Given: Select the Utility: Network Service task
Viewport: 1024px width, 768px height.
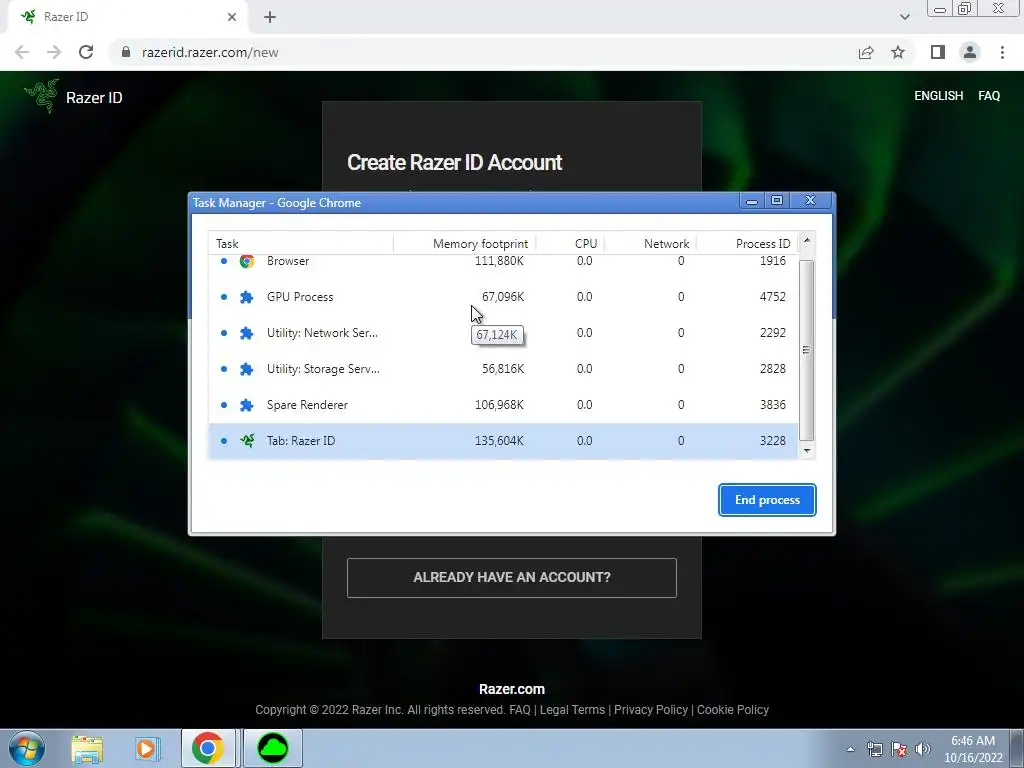Looking at the screenshot, I should (x=503, y=333).
